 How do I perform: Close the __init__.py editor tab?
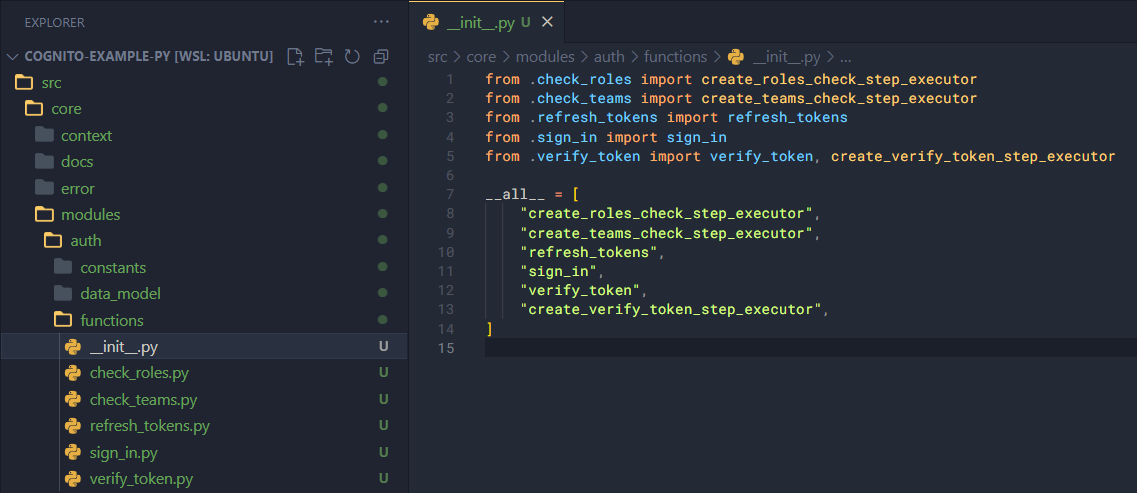tap(547, 22)
